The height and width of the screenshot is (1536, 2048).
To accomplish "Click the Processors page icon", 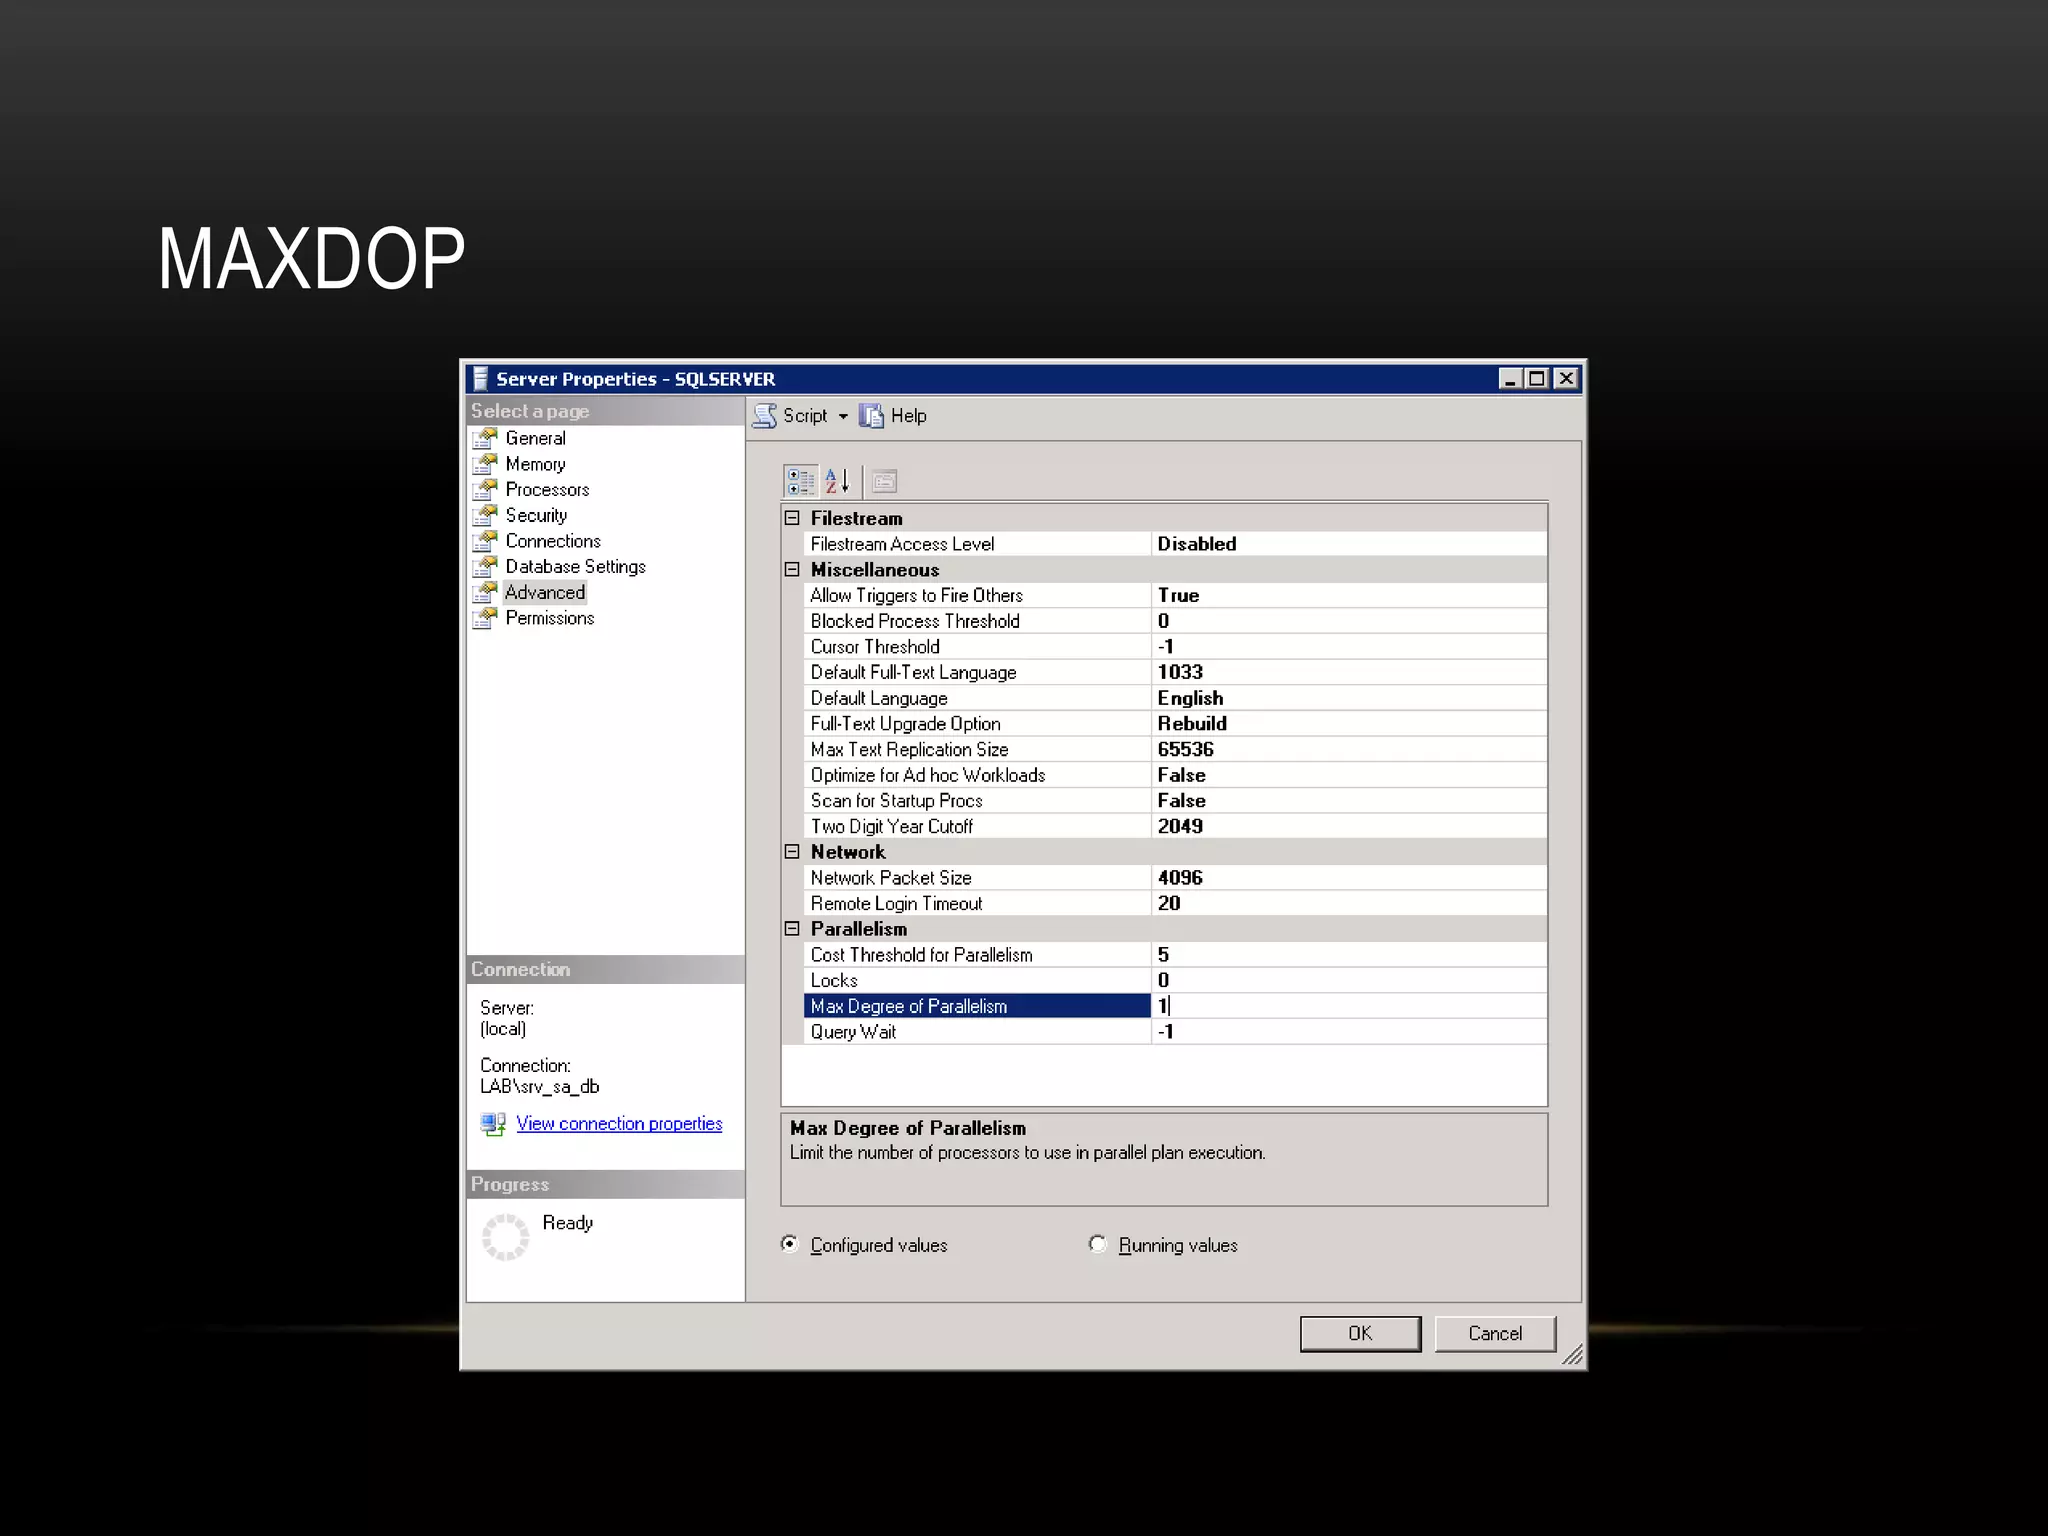I will point(485,490).
